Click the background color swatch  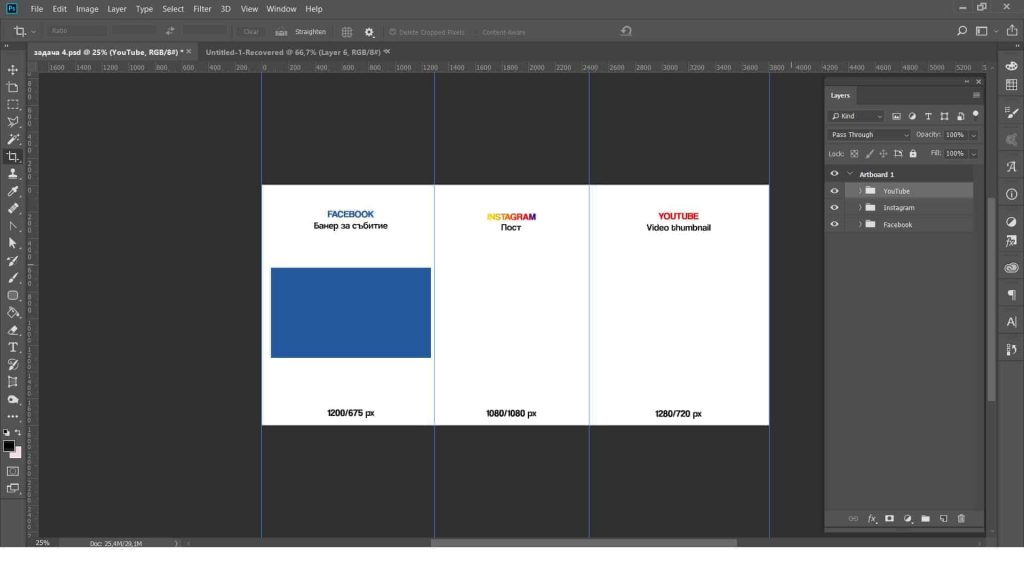tap(17, 453)
